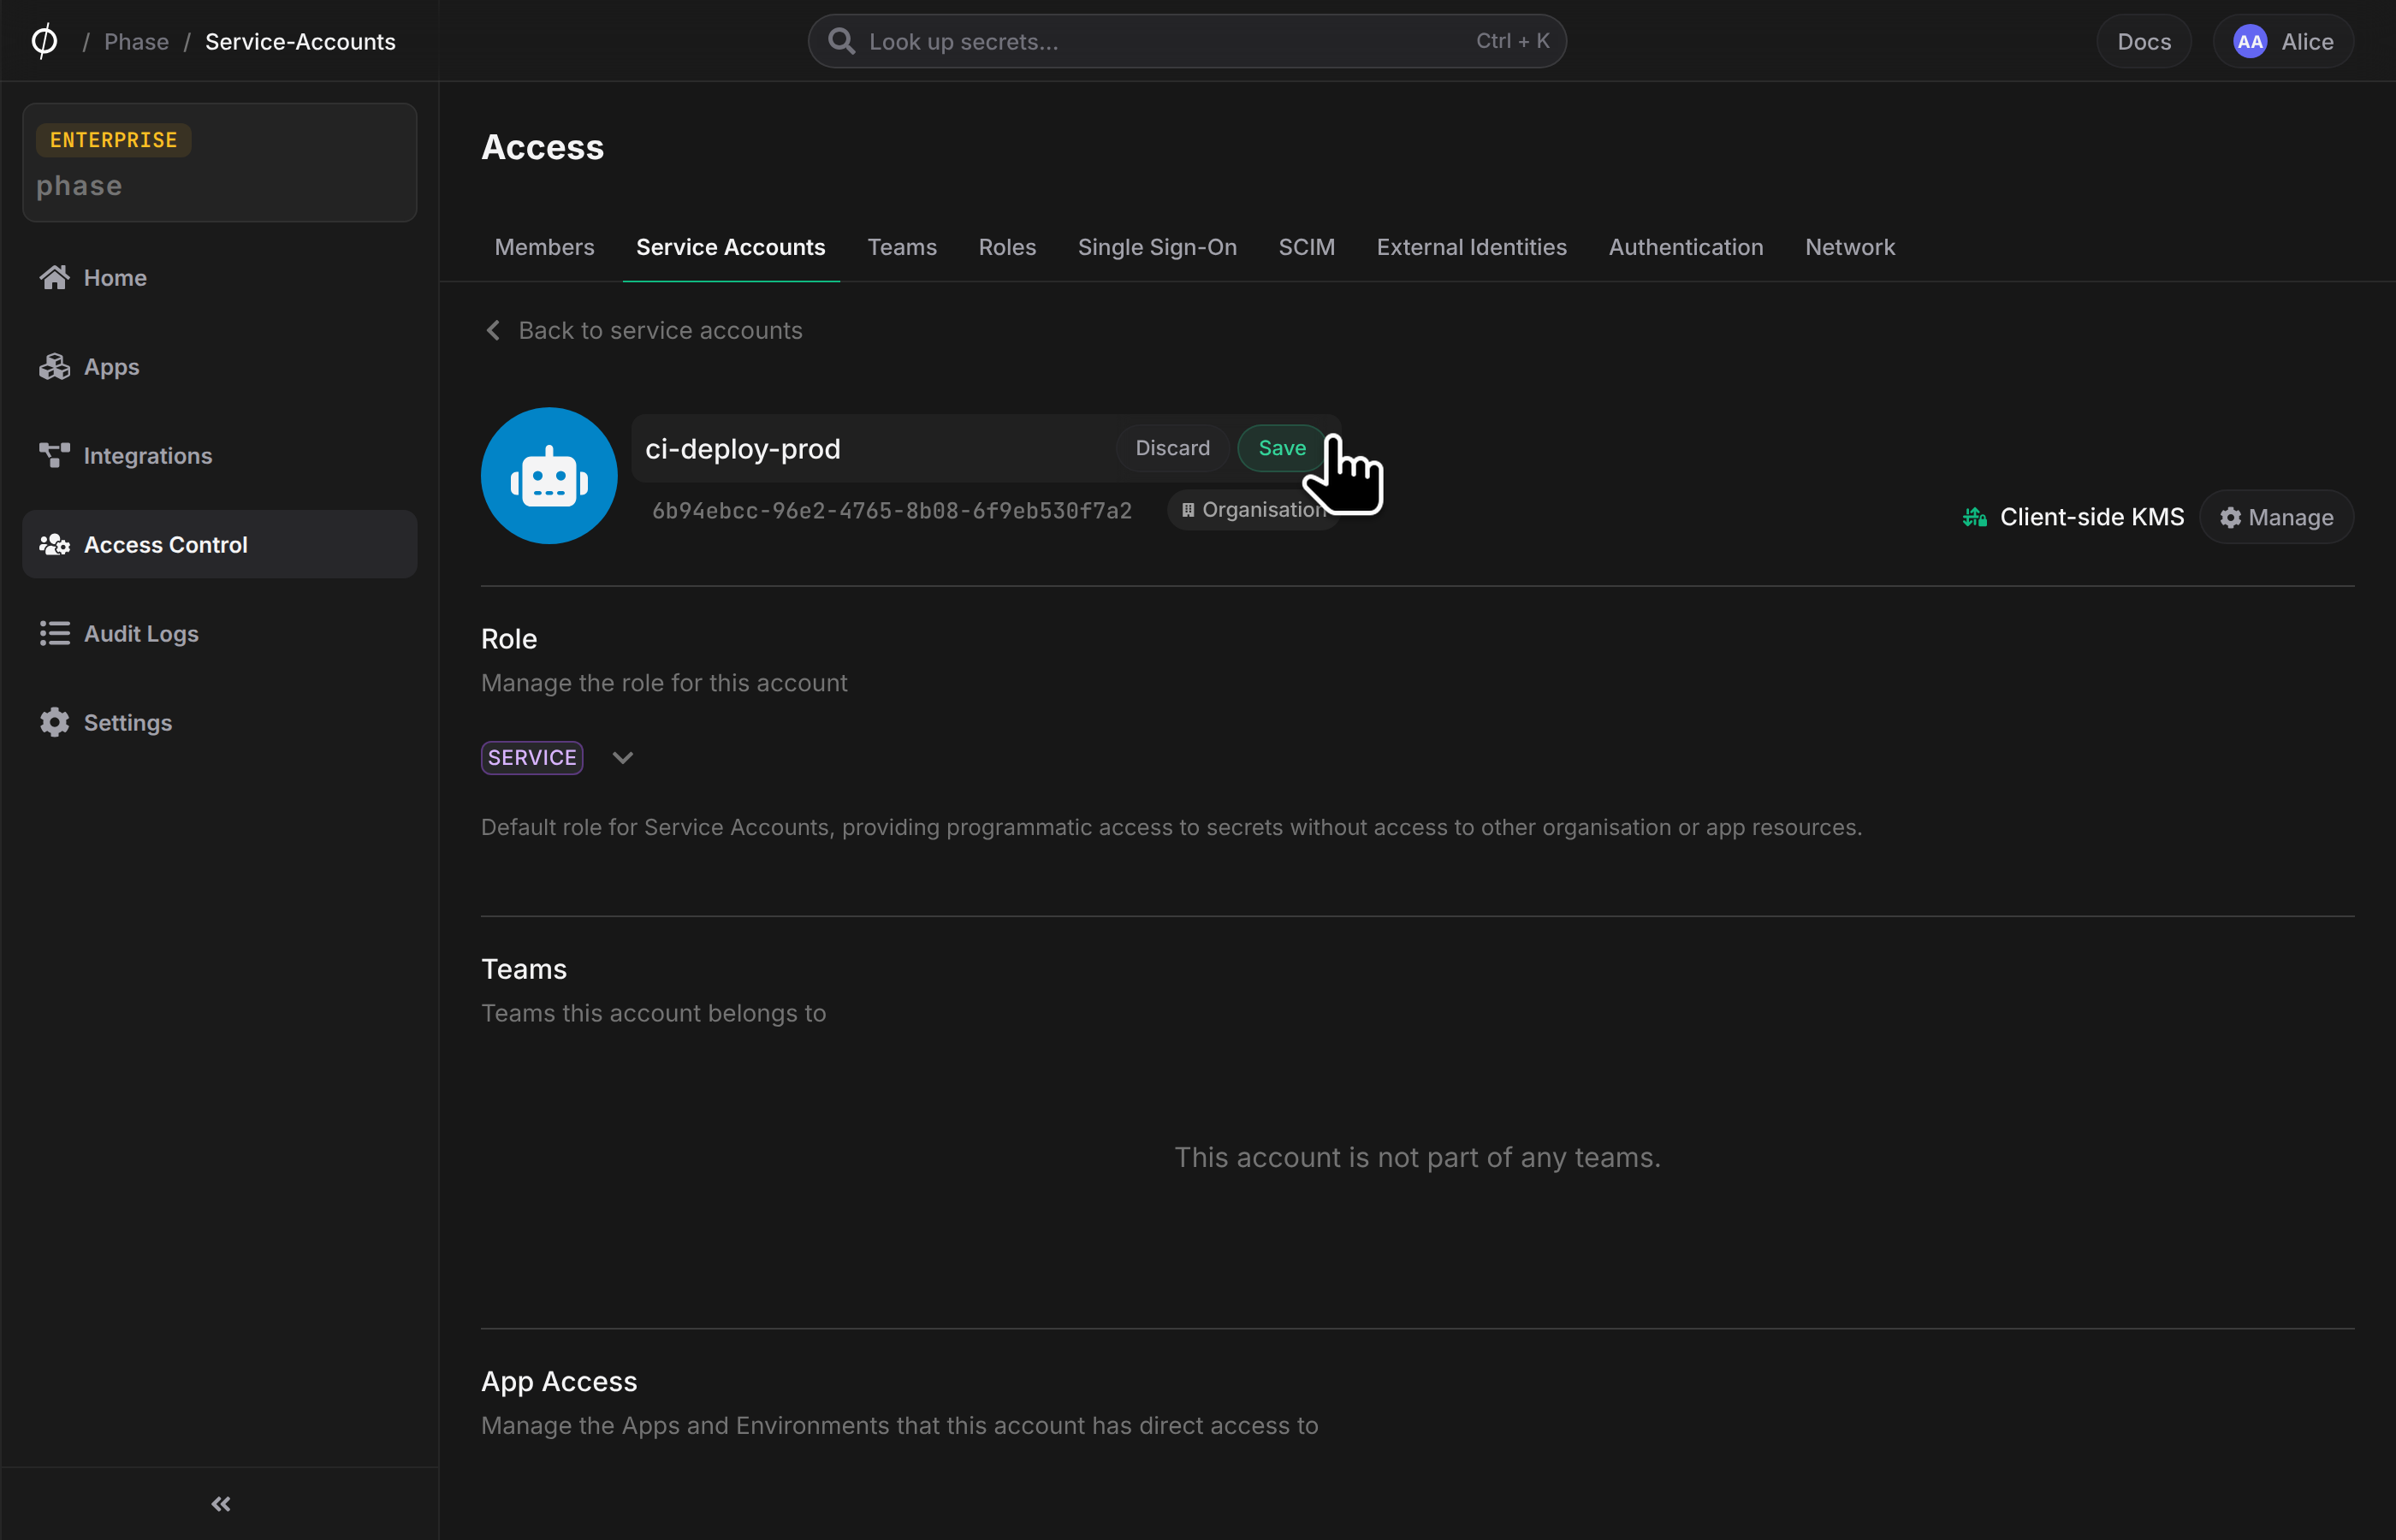
Task: Click the robot service account avatar
Action: 549,475
